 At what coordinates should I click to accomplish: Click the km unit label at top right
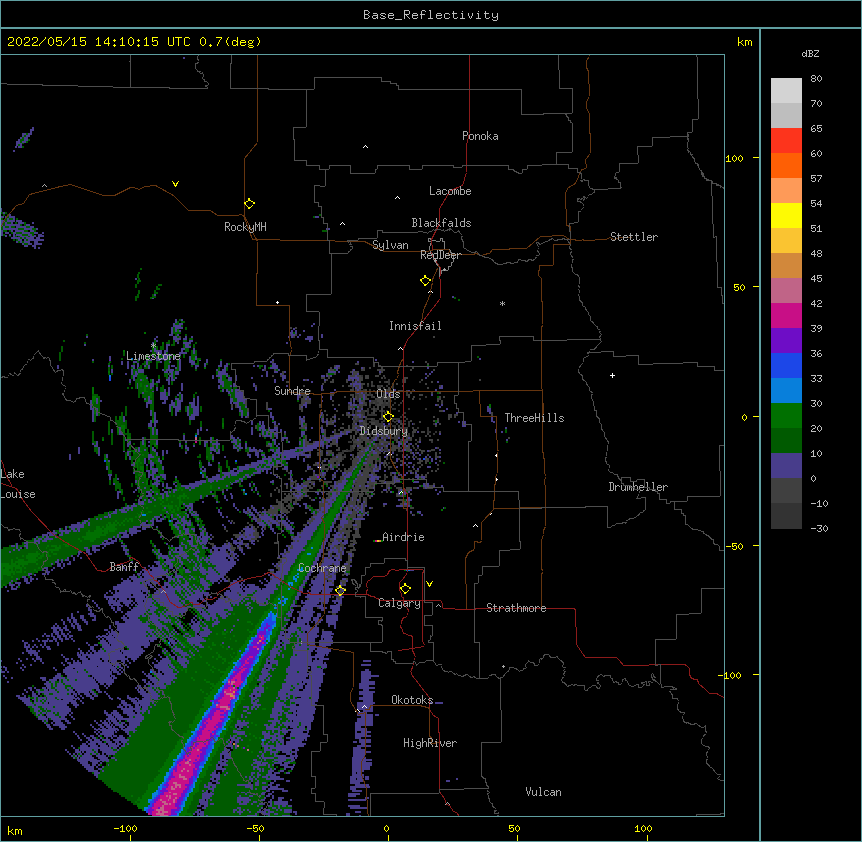pyautogui.click(x=744, y=42)
